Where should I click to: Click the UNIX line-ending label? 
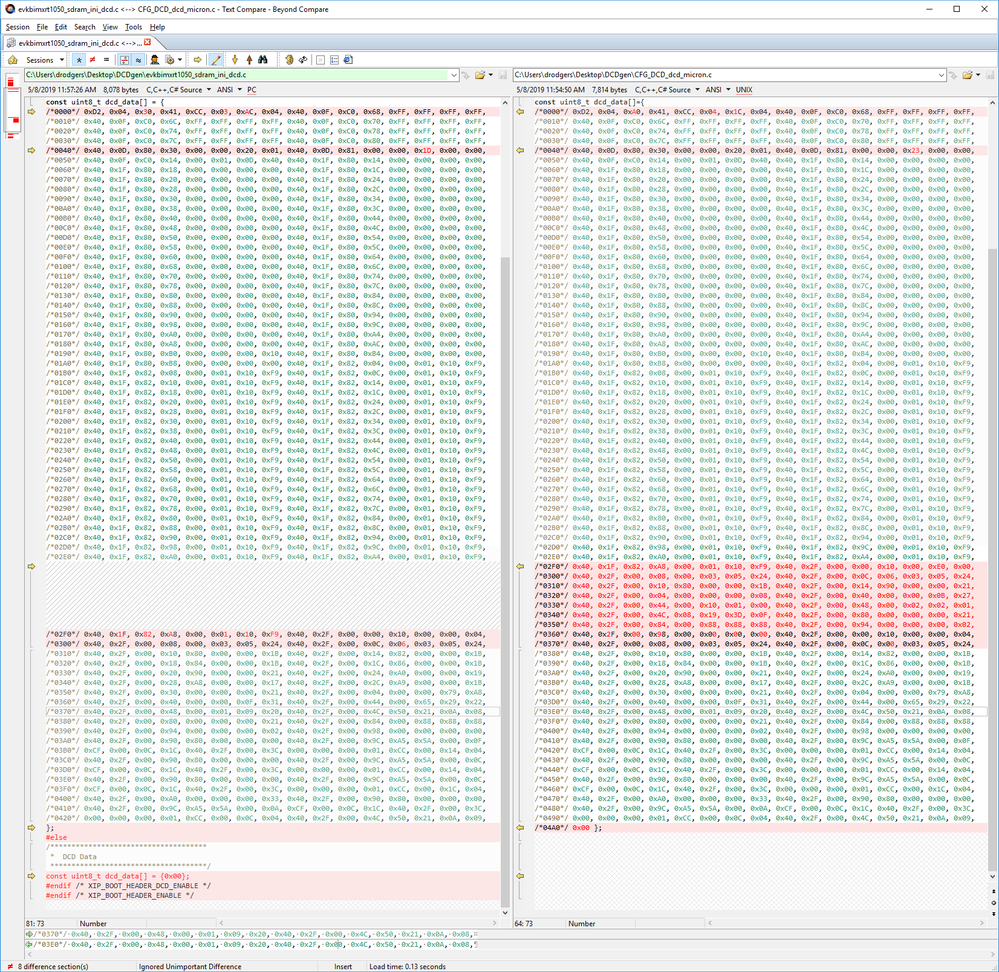point(744,90)
